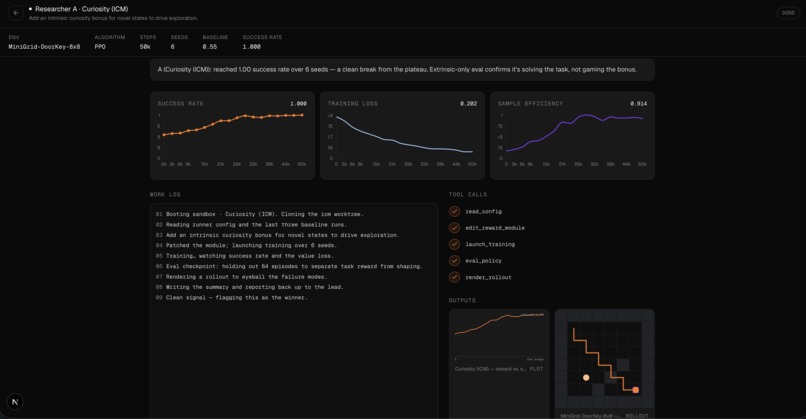Click log line 06 Eval checkpoint
This screenshot has width=806, height=419.
point(289,266)
